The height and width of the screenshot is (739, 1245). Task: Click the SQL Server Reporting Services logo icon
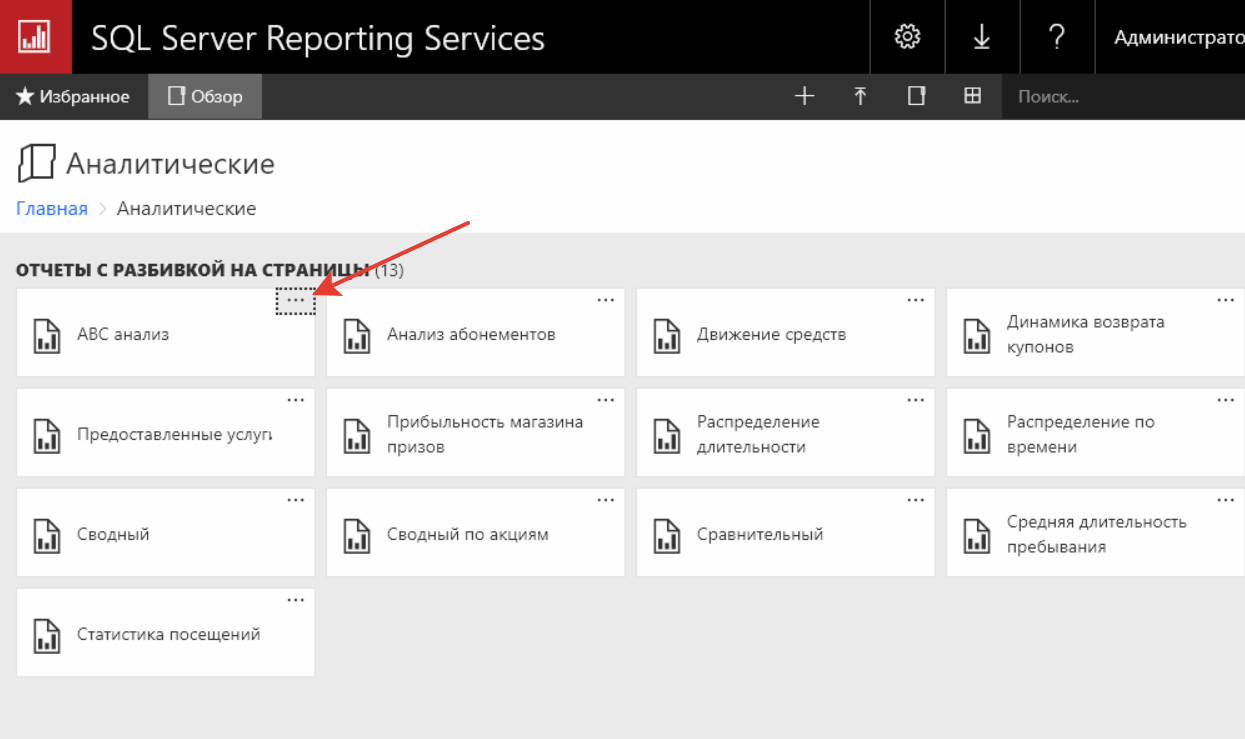click(36, 37)
